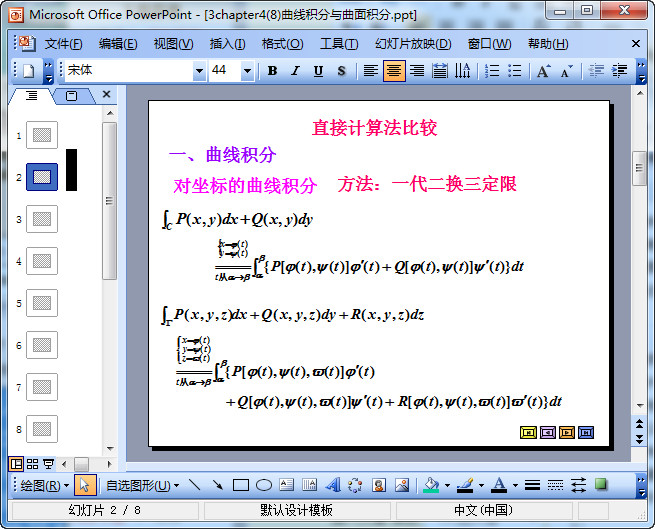
Task: Align text right
Action: pos(417,71)
